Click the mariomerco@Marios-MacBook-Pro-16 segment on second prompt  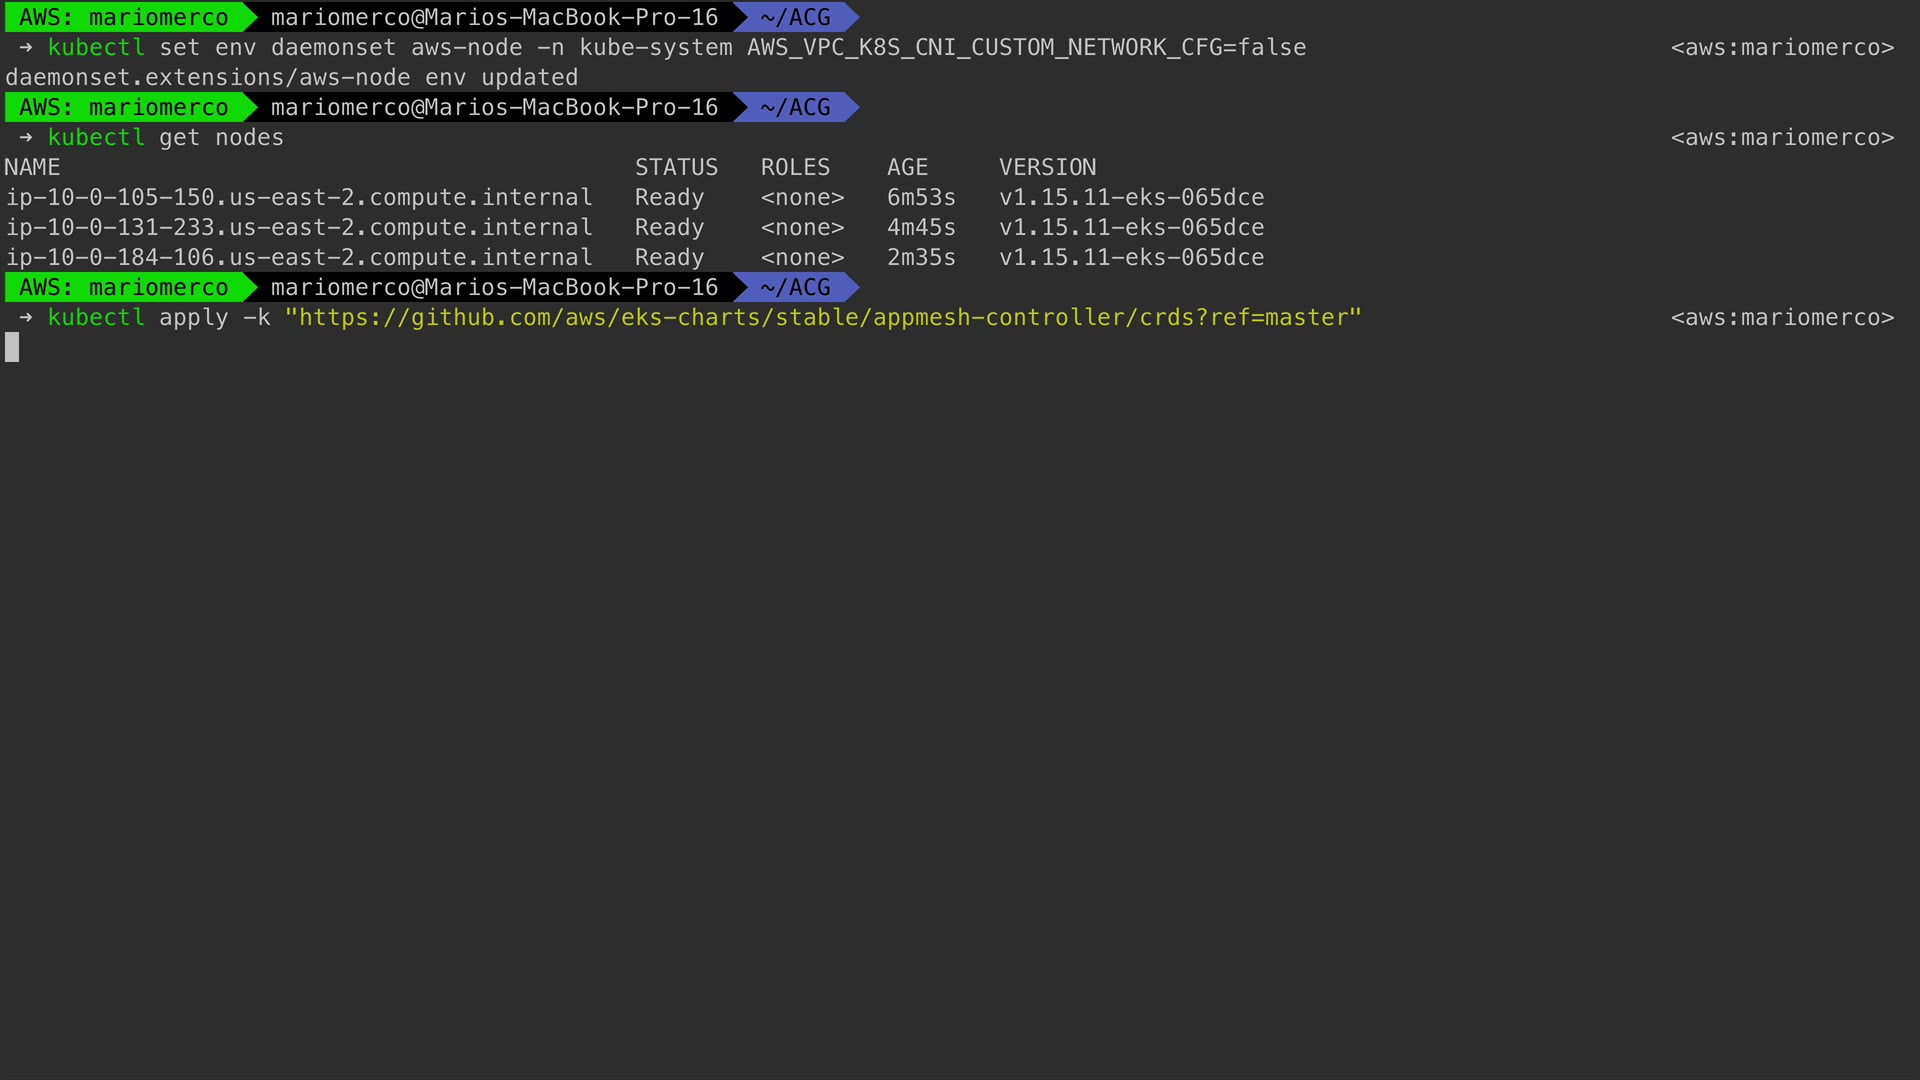coord(494,108)
